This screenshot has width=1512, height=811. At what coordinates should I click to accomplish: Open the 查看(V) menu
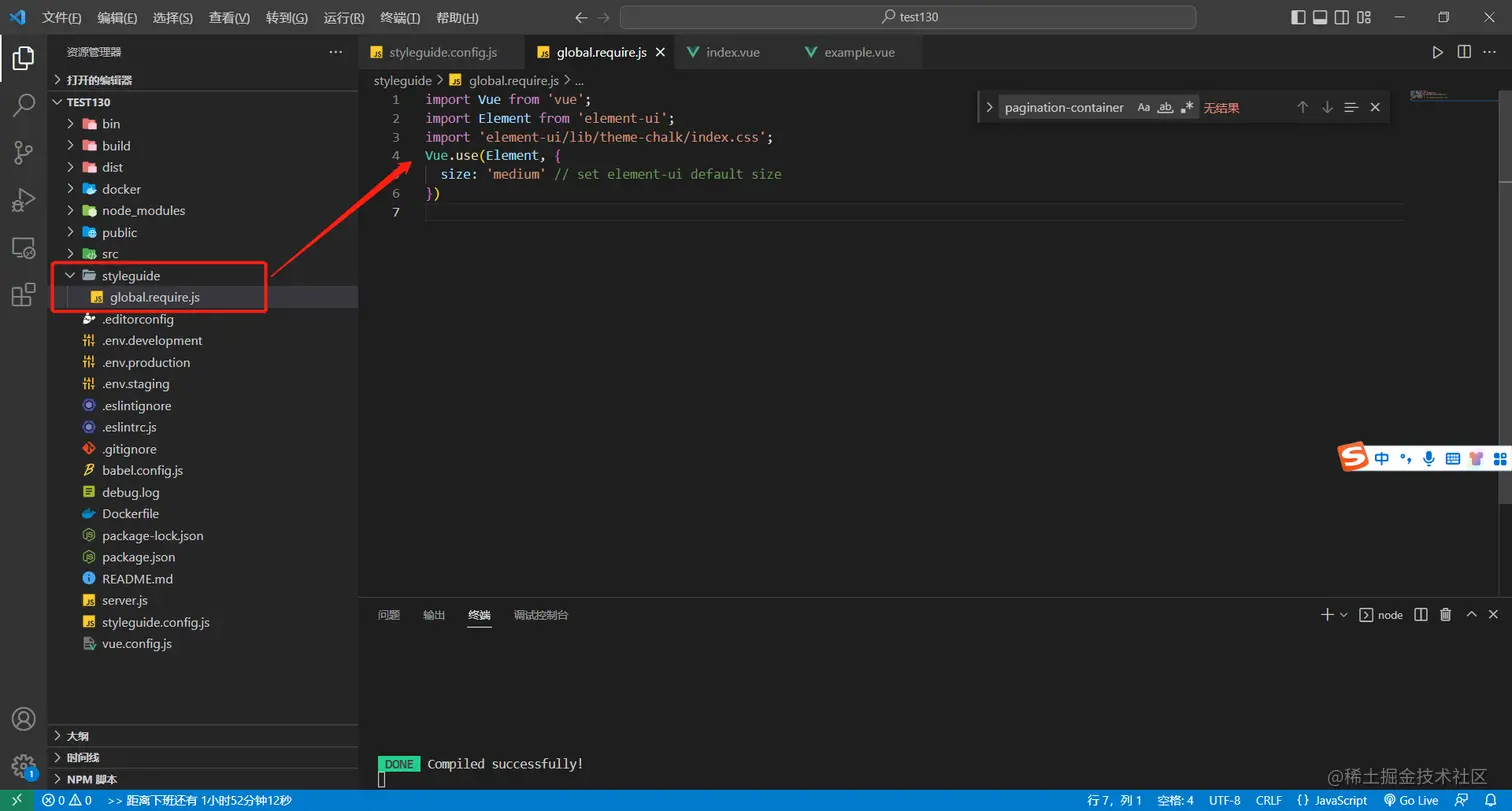click(x=230, y=18)
